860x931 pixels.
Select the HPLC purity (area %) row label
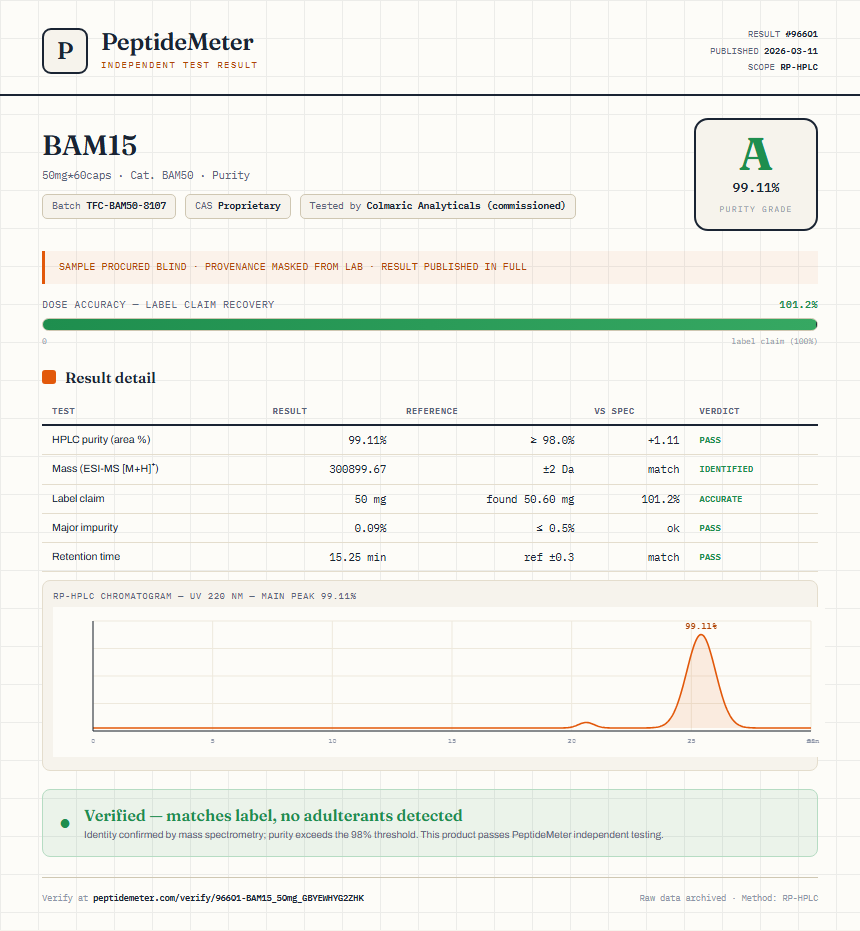point(101,439)
